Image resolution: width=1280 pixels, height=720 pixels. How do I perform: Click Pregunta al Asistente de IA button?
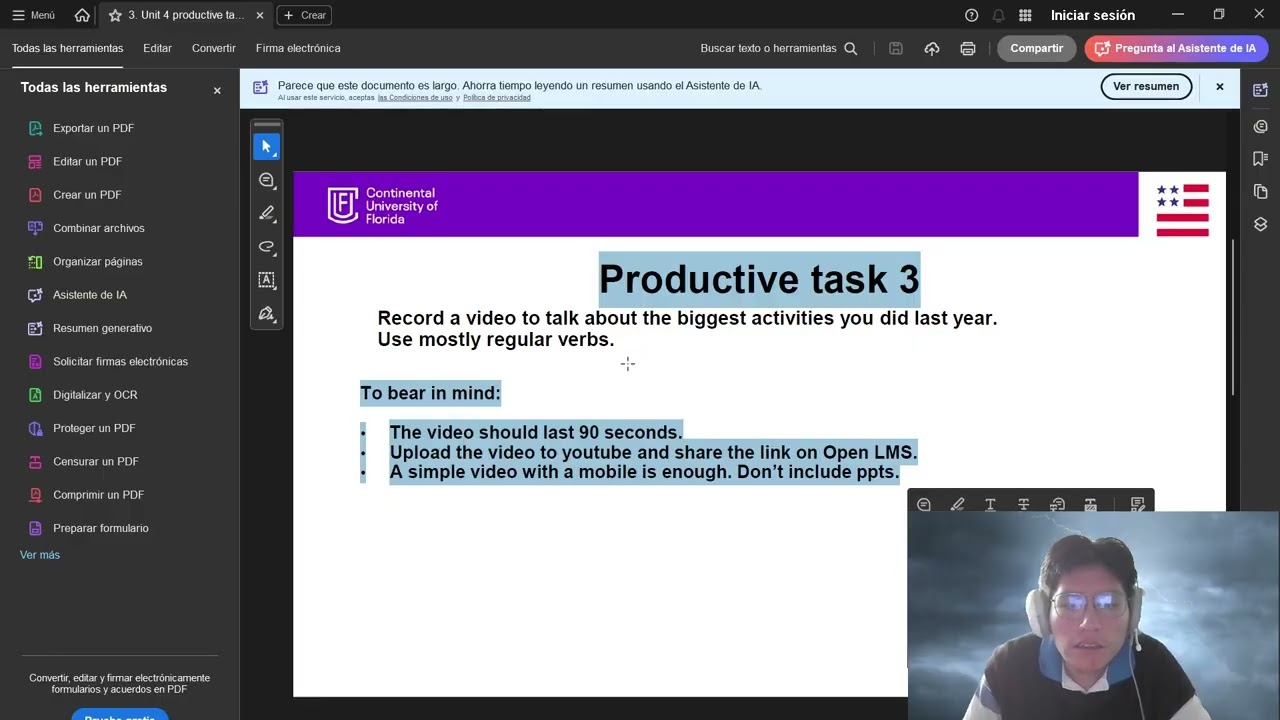(x=1176, y=48)
